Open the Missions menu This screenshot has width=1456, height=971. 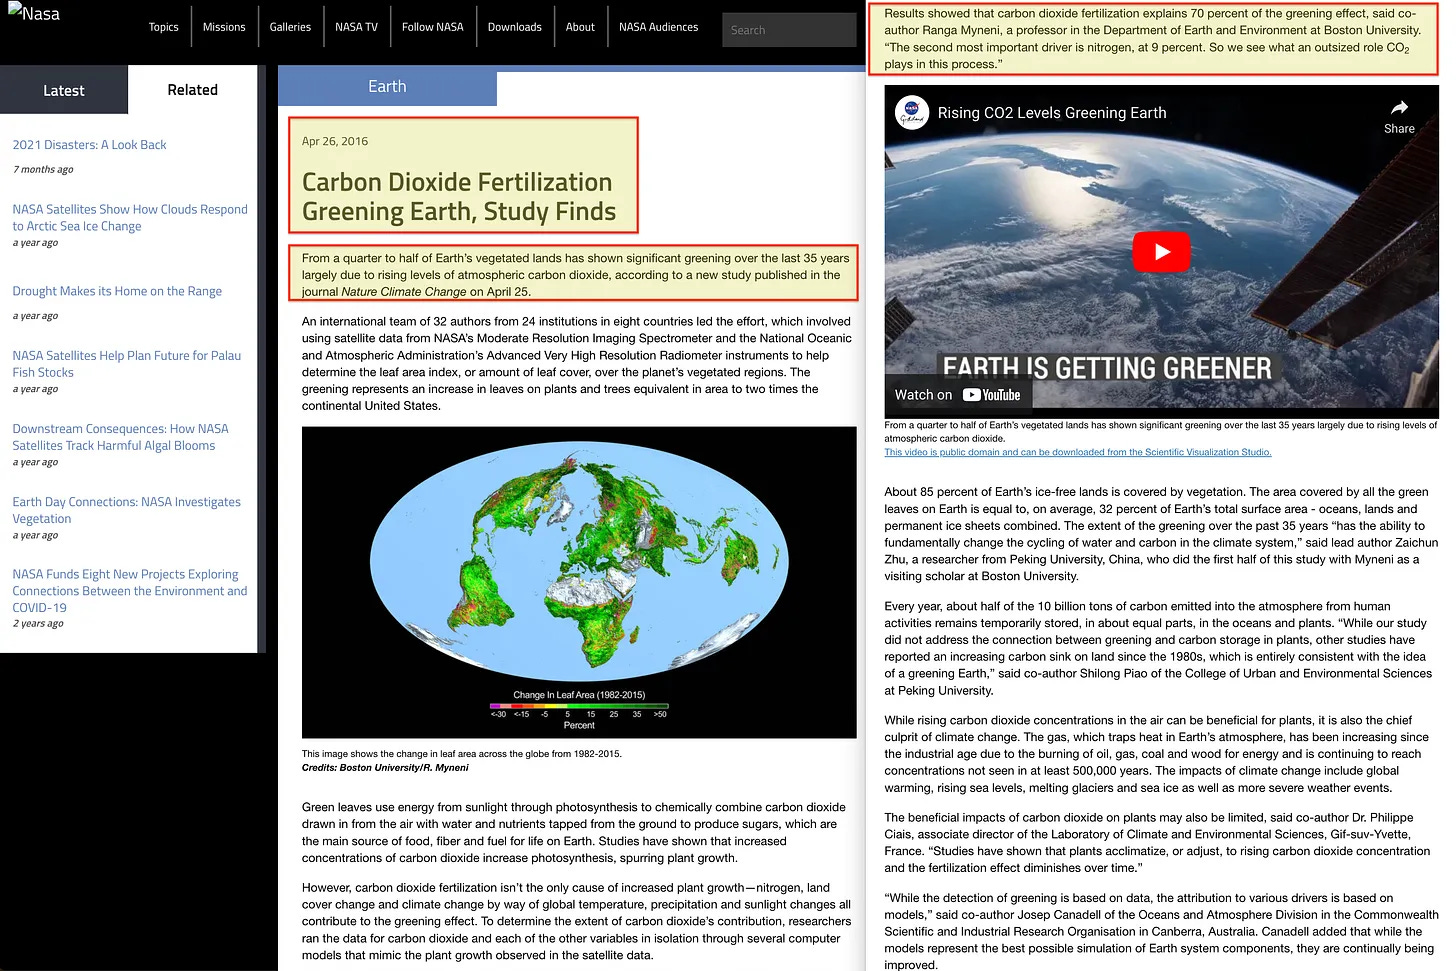pos(224,27)
